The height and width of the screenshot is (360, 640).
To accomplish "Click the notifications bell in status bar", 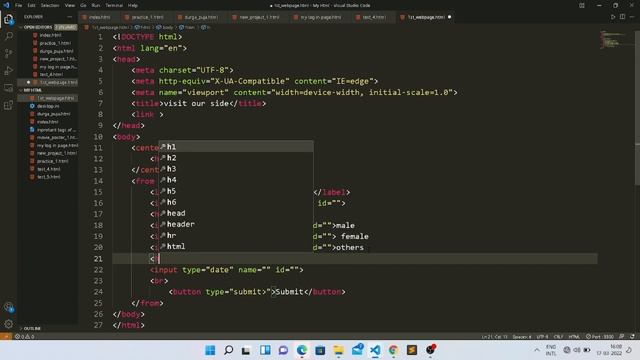I will click(632, 337).
